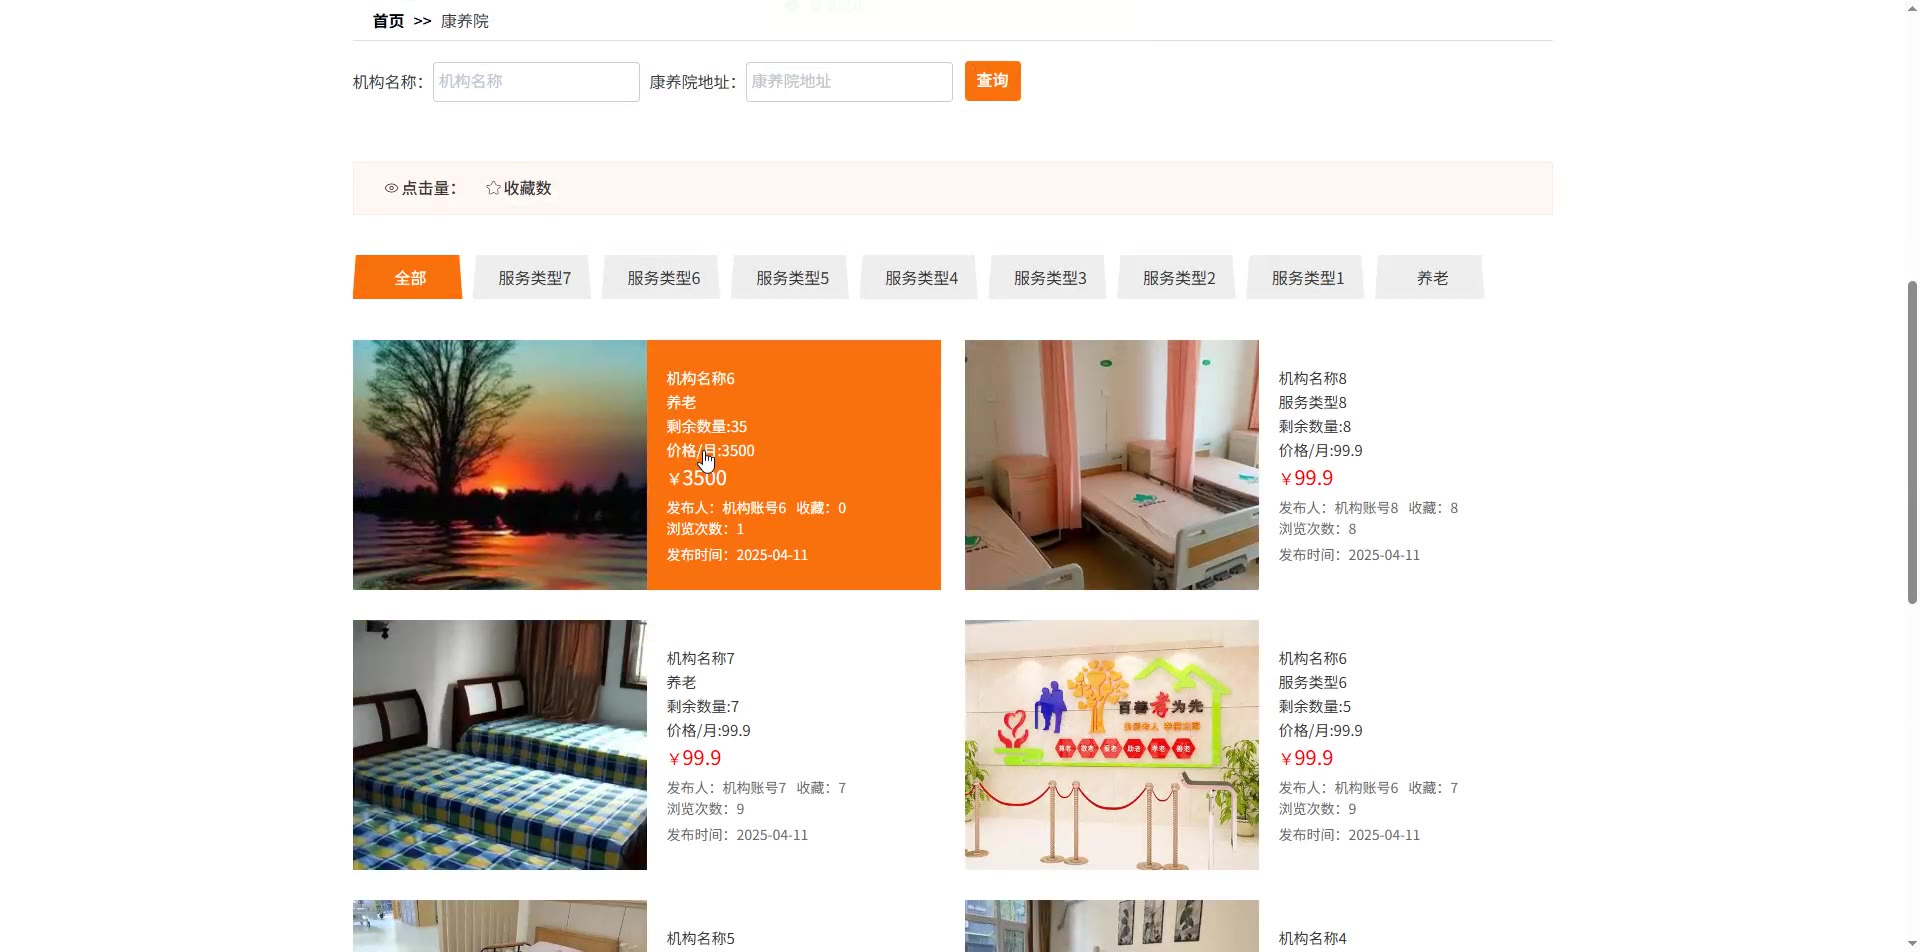Click the scrollbar down arrow
This screenshot has height=952, width=1920.
(1912, 944)
